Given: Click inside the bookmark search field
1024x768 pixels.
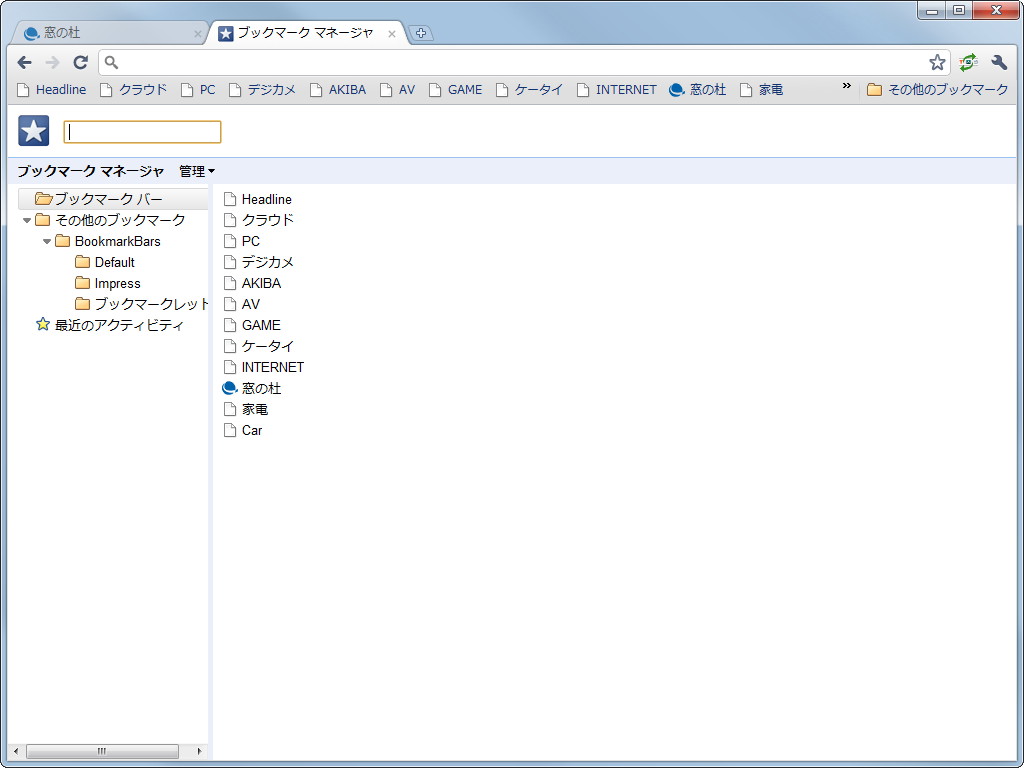Looking at the screenshot, I should pos(142,131).
